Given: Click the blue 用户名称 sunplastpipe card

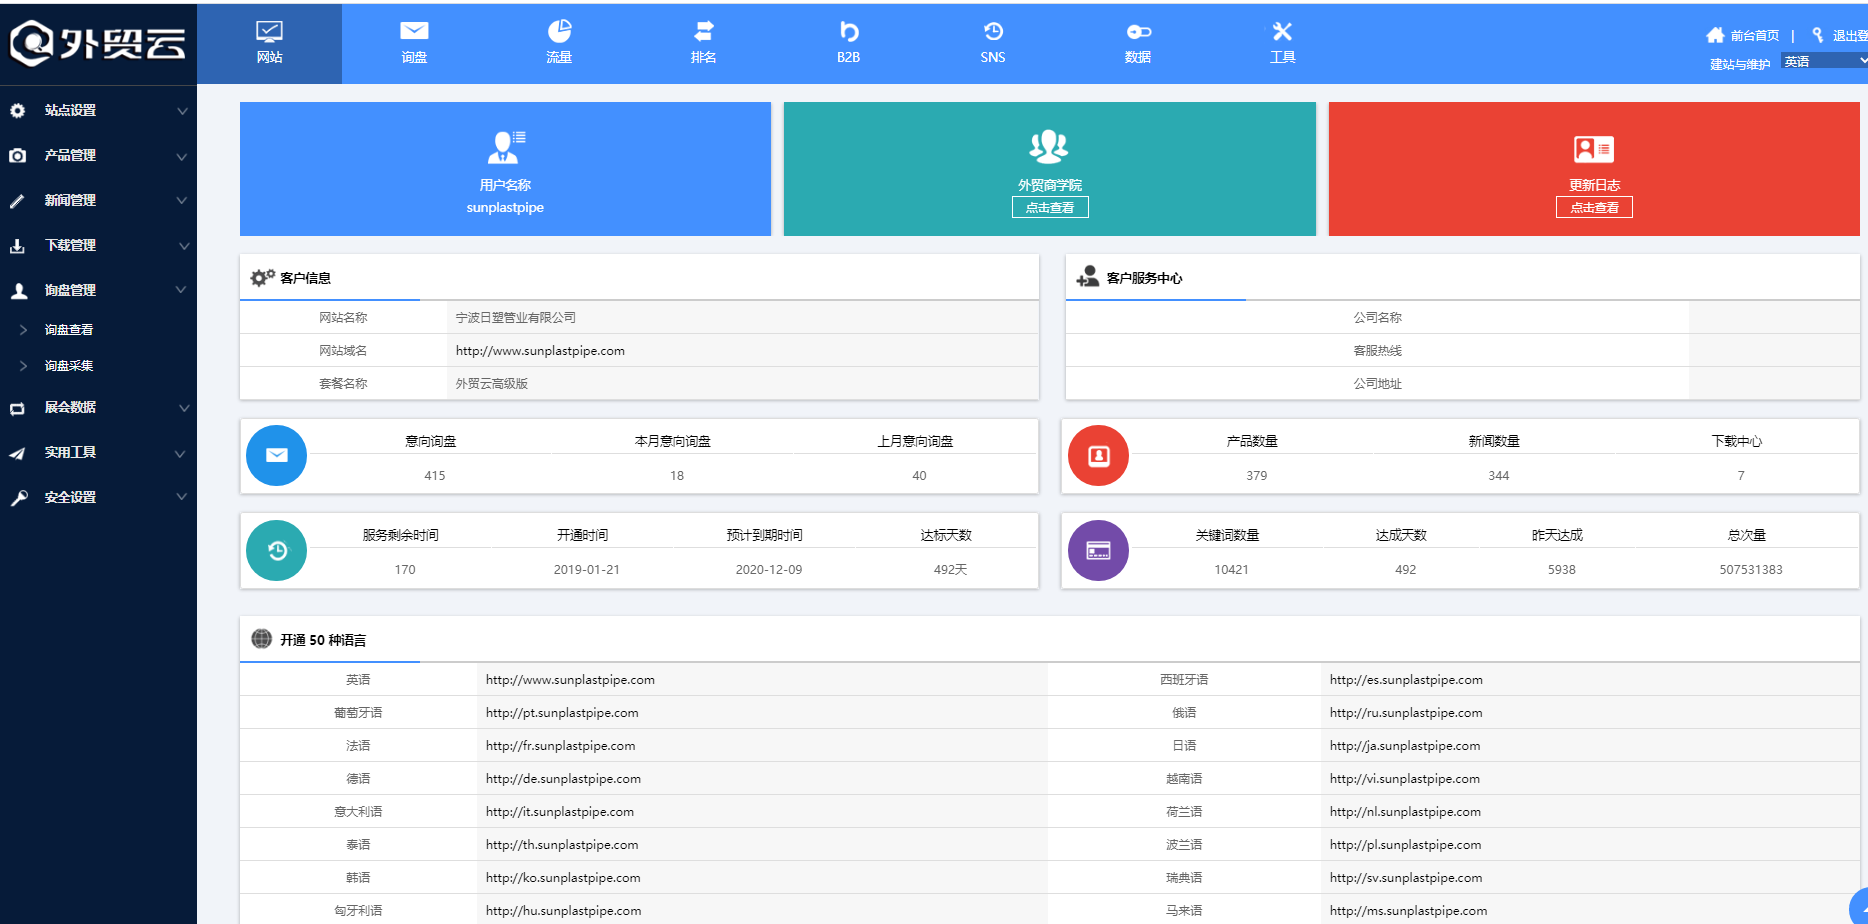Looking at the screenshot, I should (x=505, y=169).
